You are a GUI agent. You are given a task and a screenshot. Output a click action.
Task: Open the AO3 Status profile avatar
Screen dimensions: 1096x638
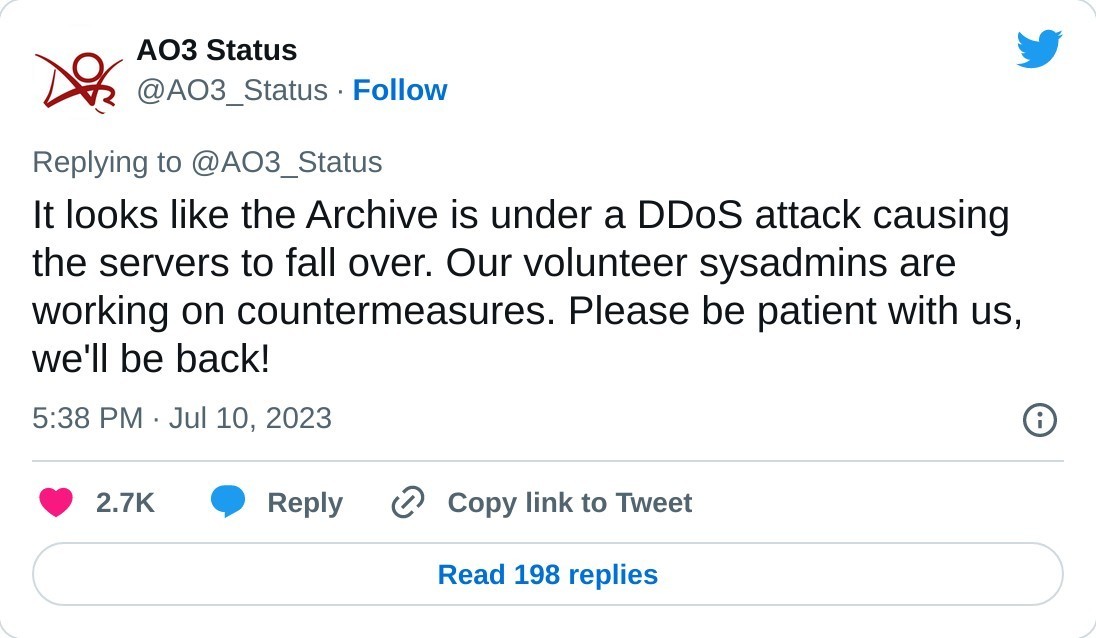78,77
